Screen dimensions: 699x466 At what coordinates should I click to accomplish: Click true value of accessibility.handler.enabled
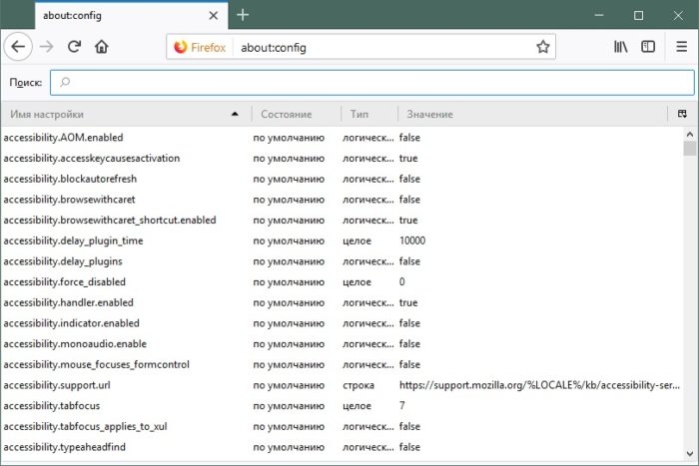(x=408, y=302)
